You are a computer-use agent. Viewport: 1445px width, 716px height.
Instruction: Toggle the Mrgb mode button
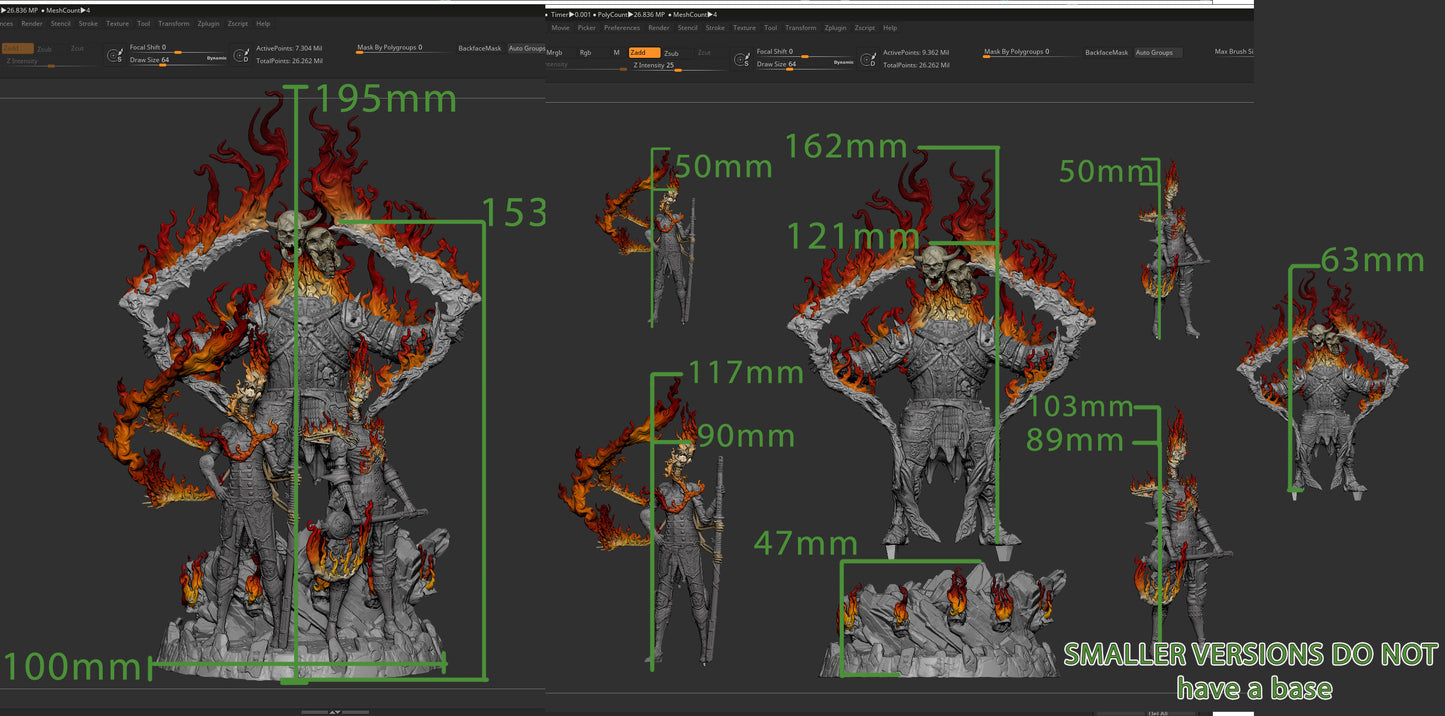pos(554,53)
